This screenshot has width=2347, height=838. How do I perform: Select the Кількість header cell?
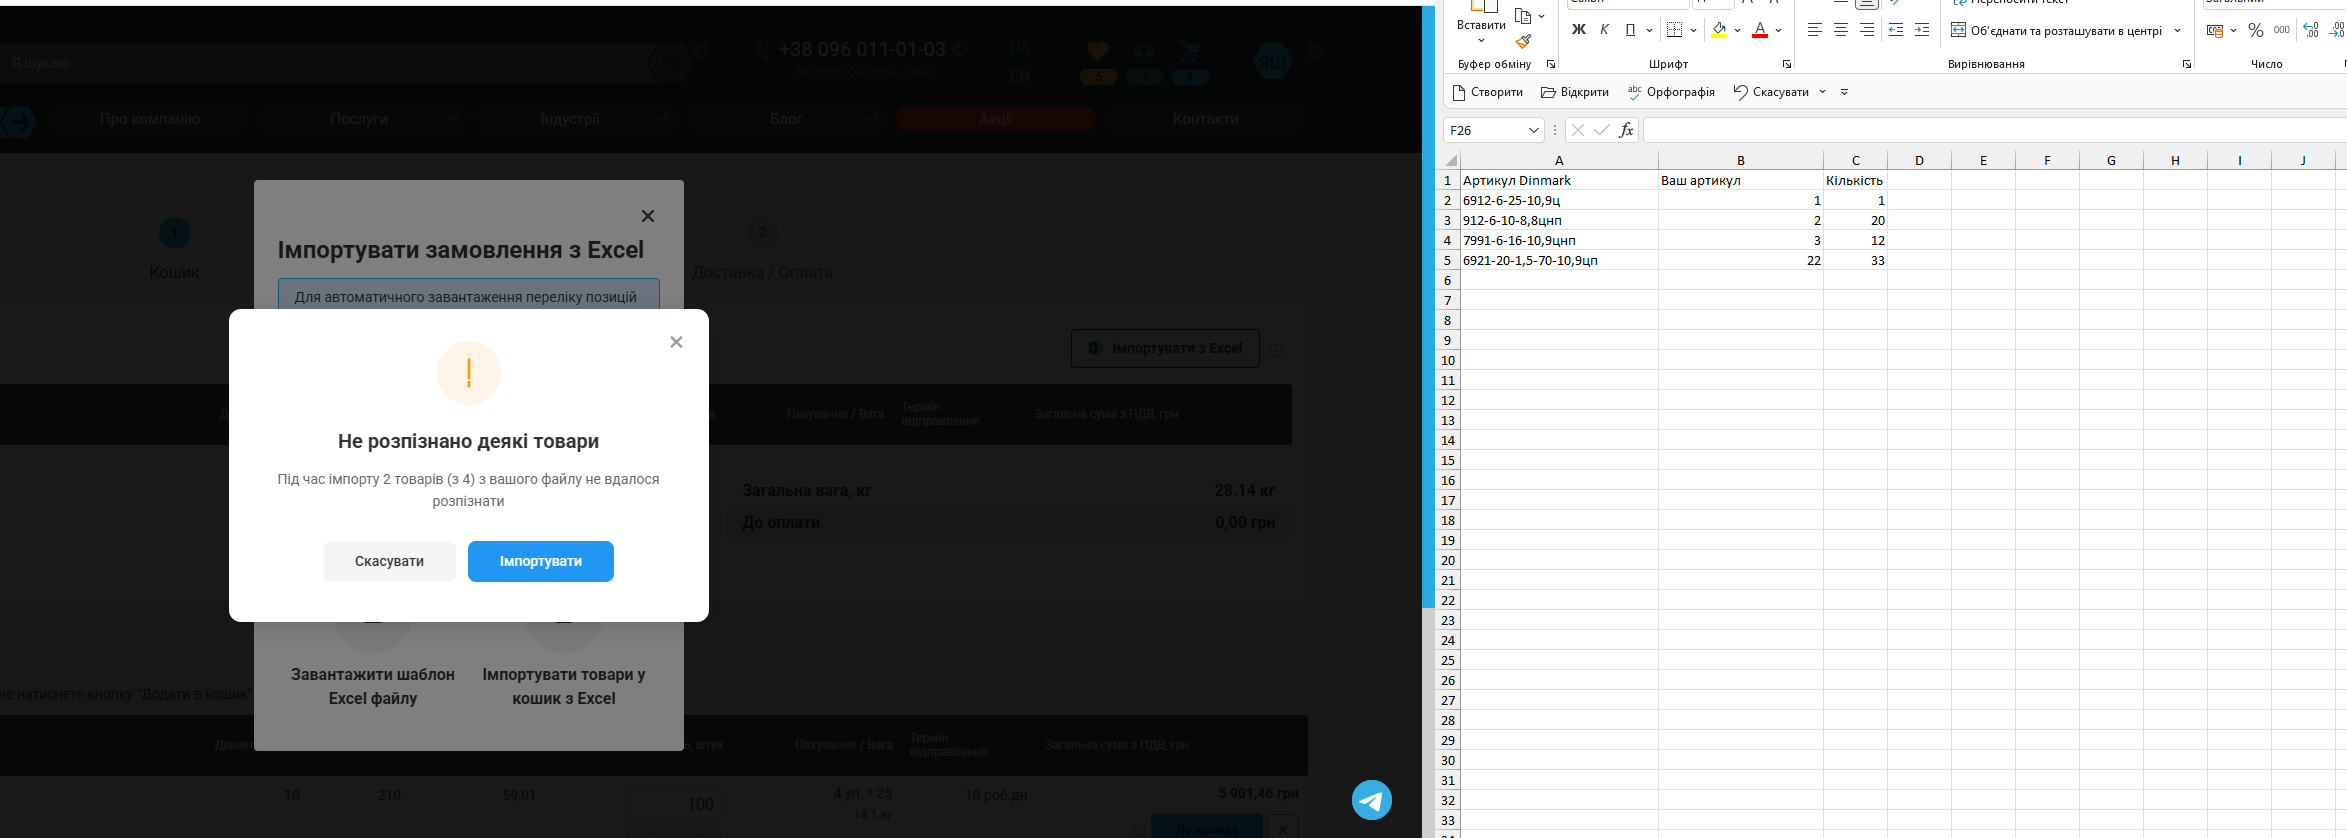pos(1856,180)
